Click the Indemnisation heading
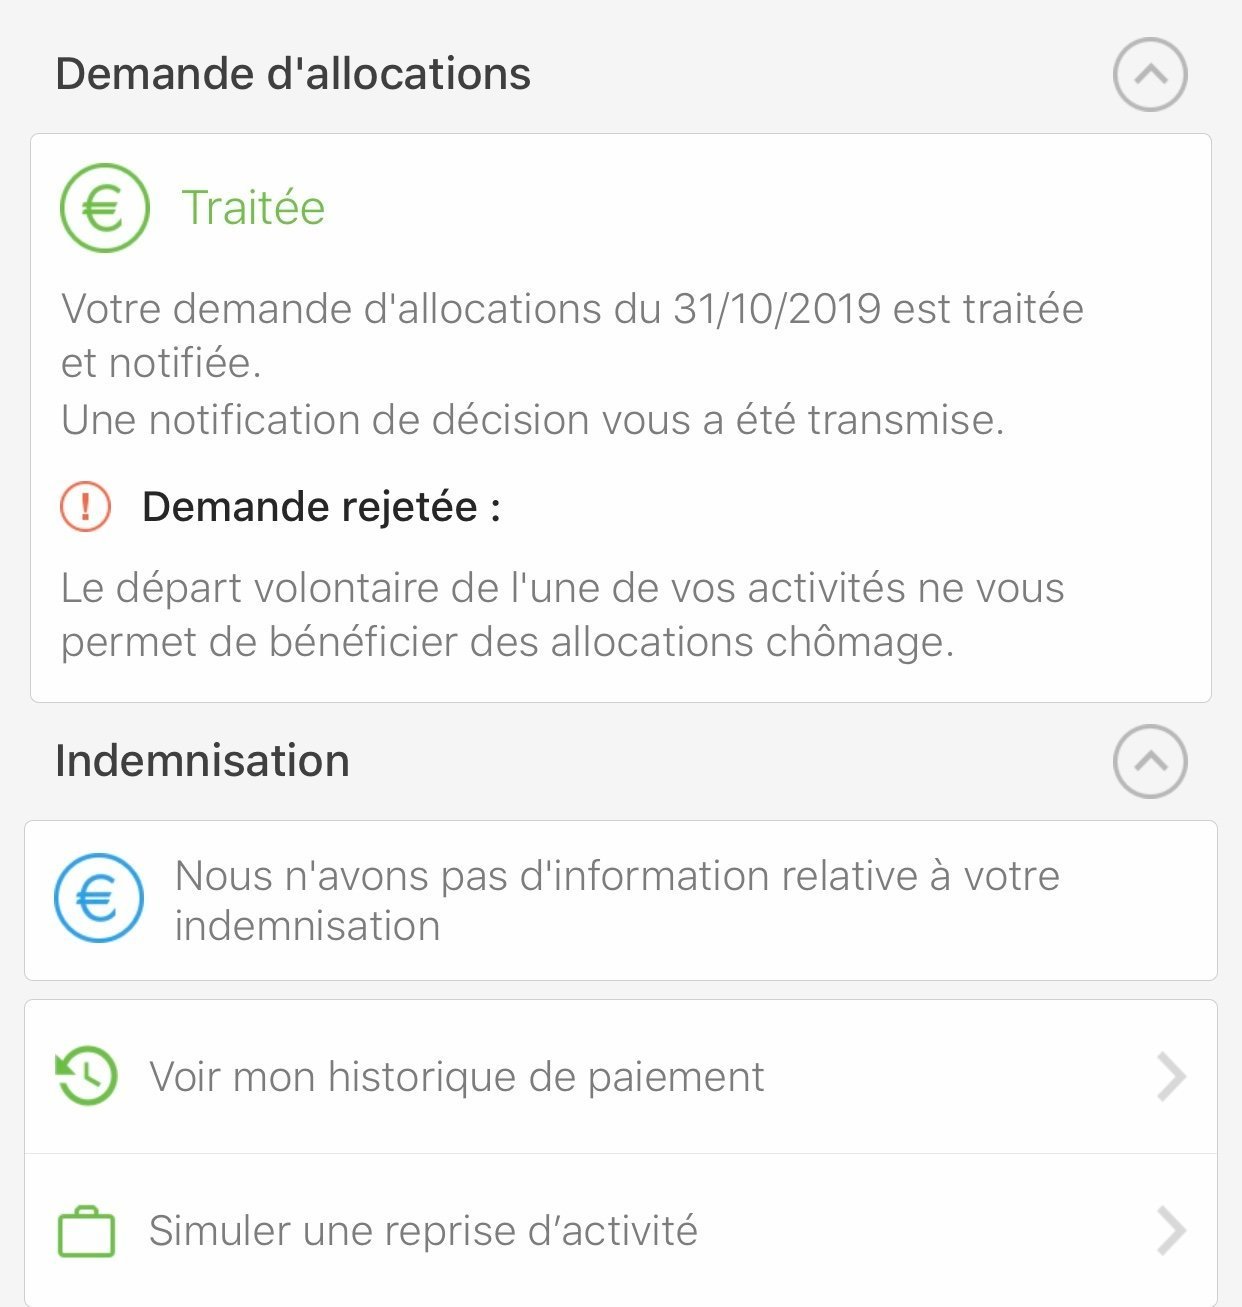 203,761
